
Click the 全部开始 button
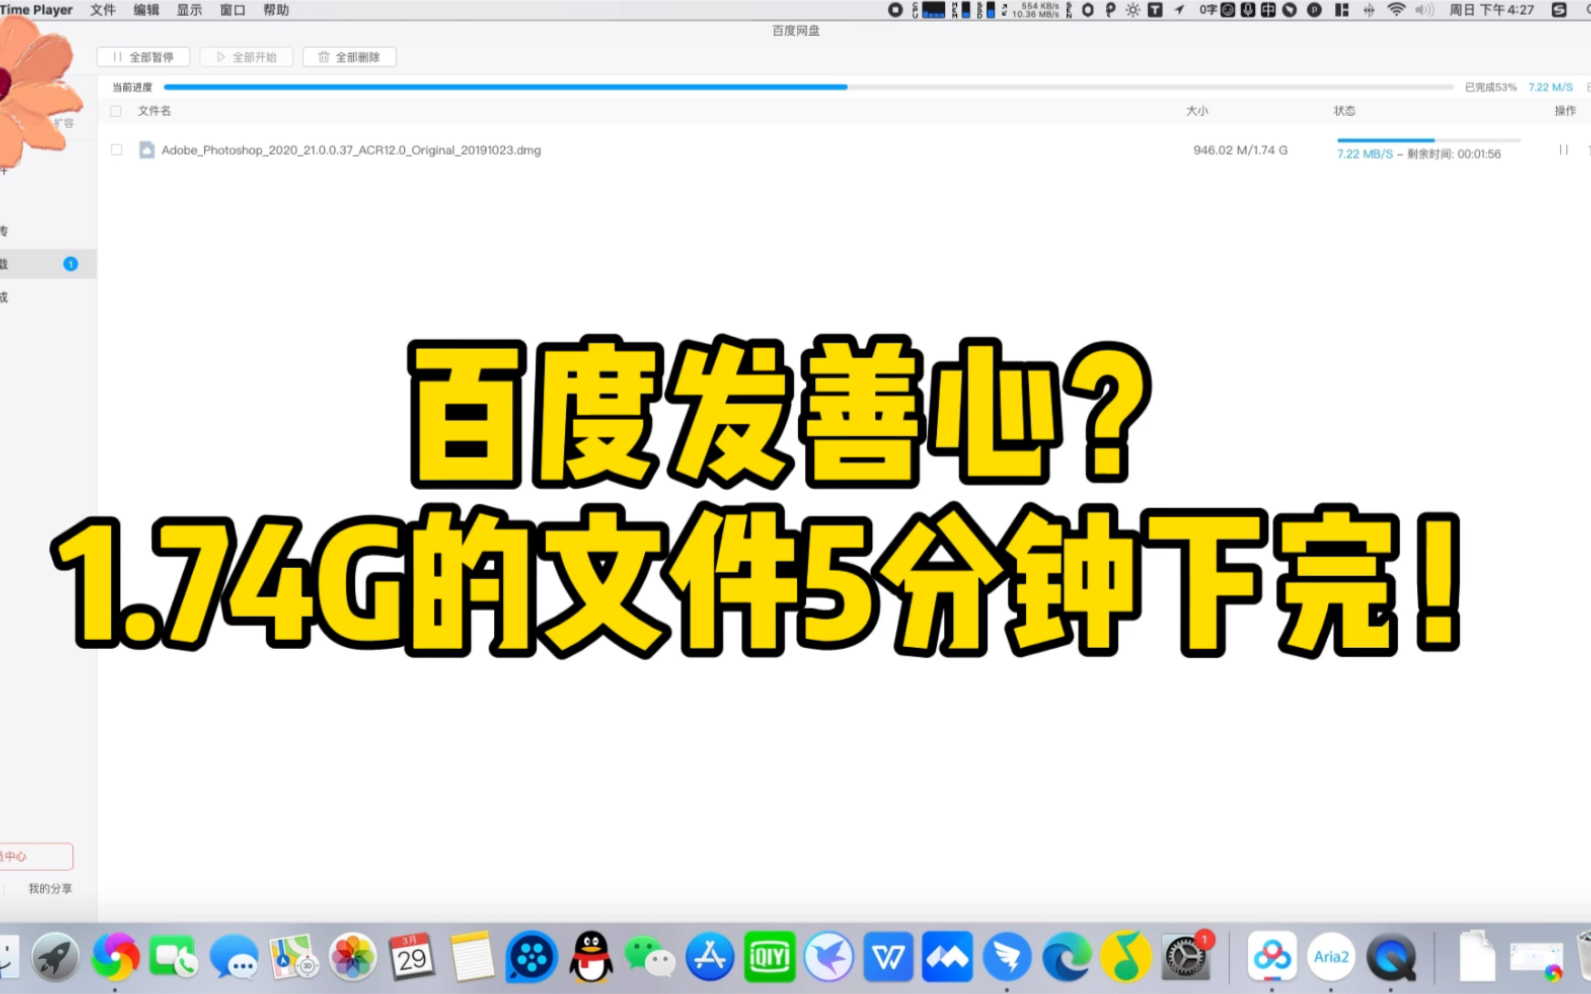coord(246,57)
